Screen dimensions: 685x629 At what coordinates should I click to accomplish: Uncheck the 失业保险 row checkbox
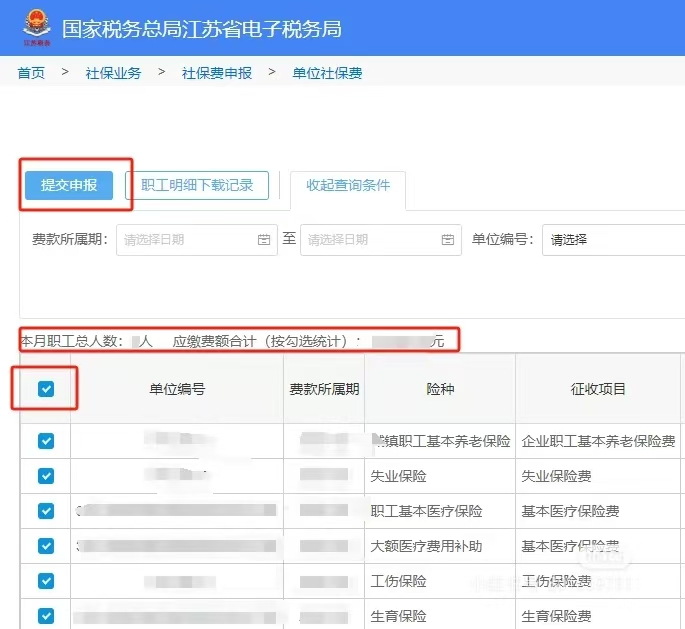tap(46, 476)
